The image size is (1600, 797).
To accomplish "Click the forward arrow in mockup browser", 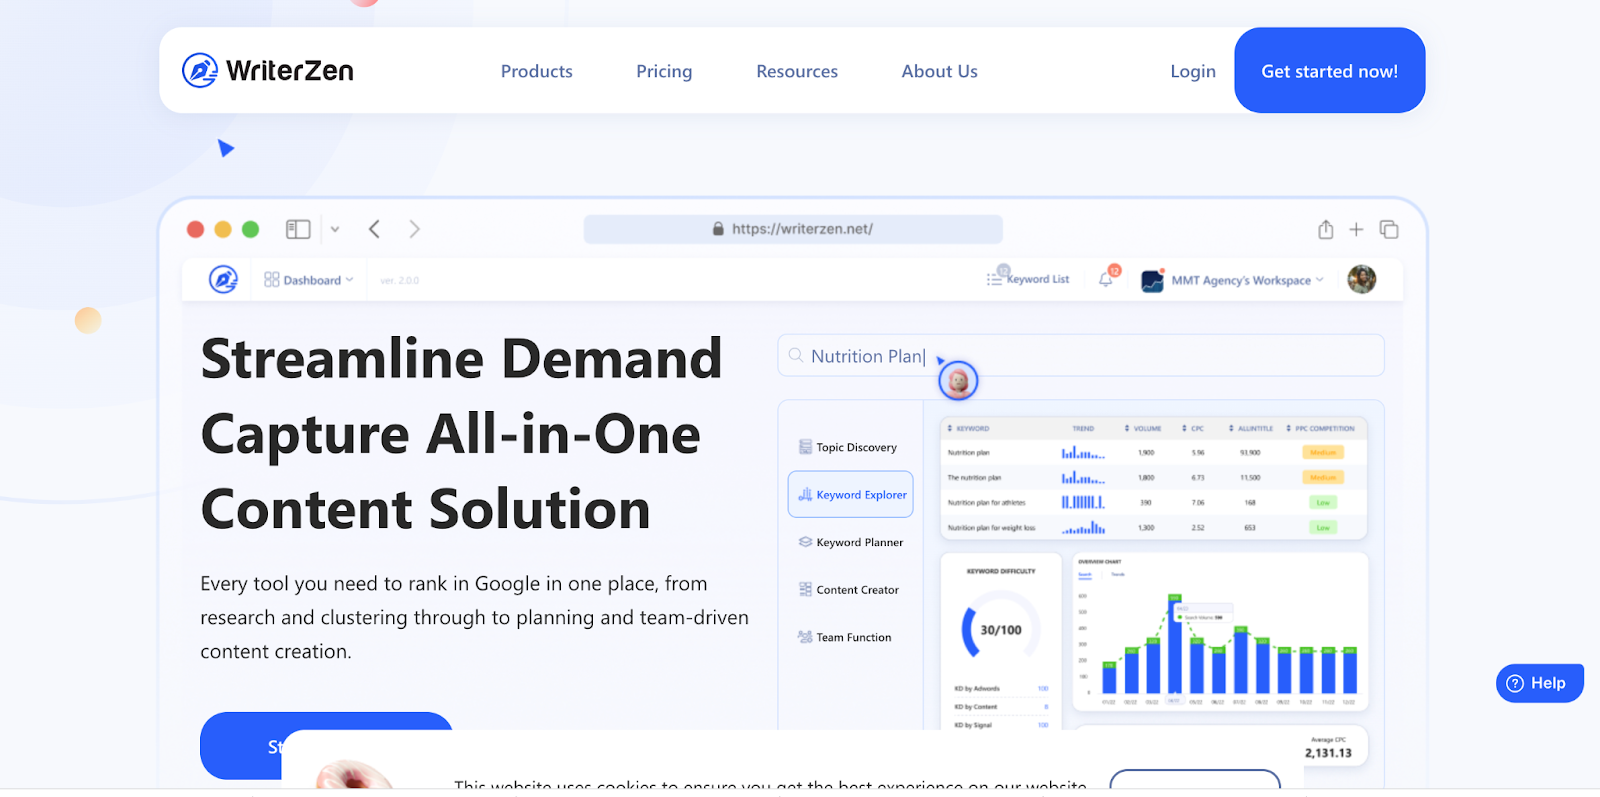I will point(414,229).
